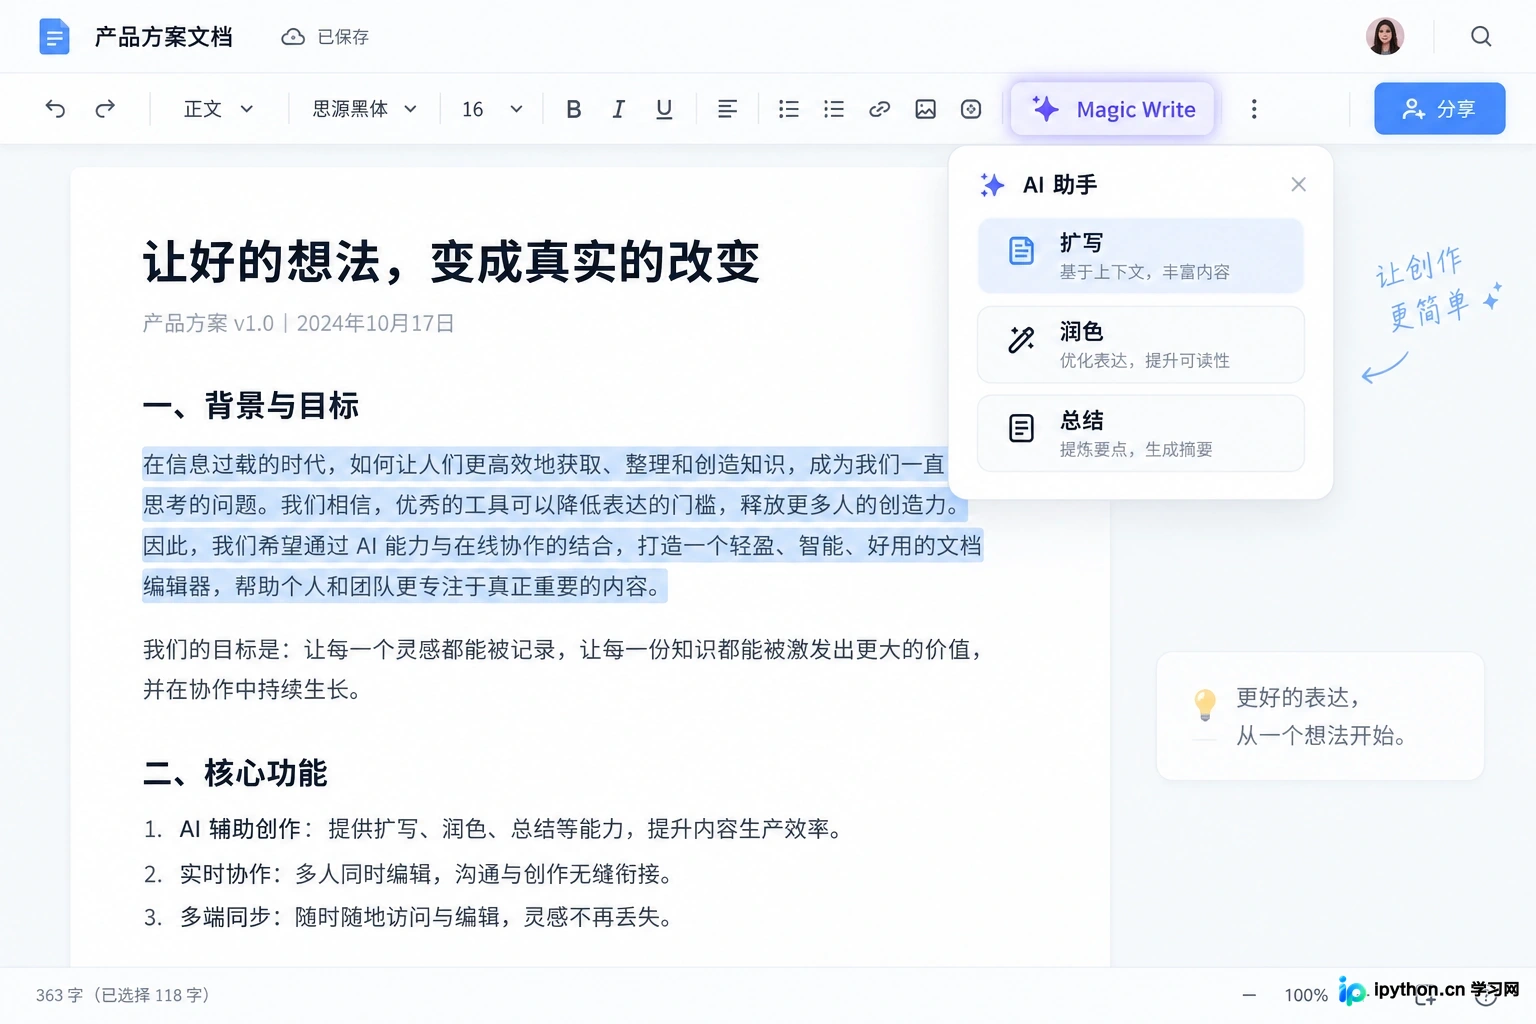Click the paragraph starting 我们的目标是

[x=565, y=669]
